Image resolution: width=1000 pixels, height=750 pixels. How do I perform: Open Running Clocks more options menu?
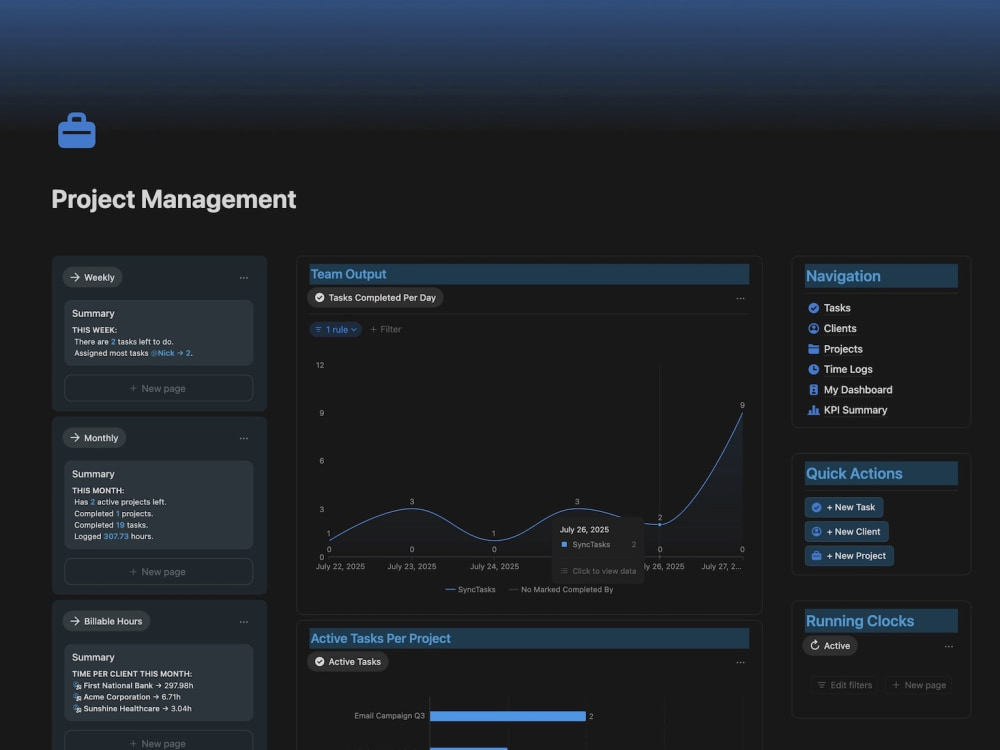[x=949, y=647]
